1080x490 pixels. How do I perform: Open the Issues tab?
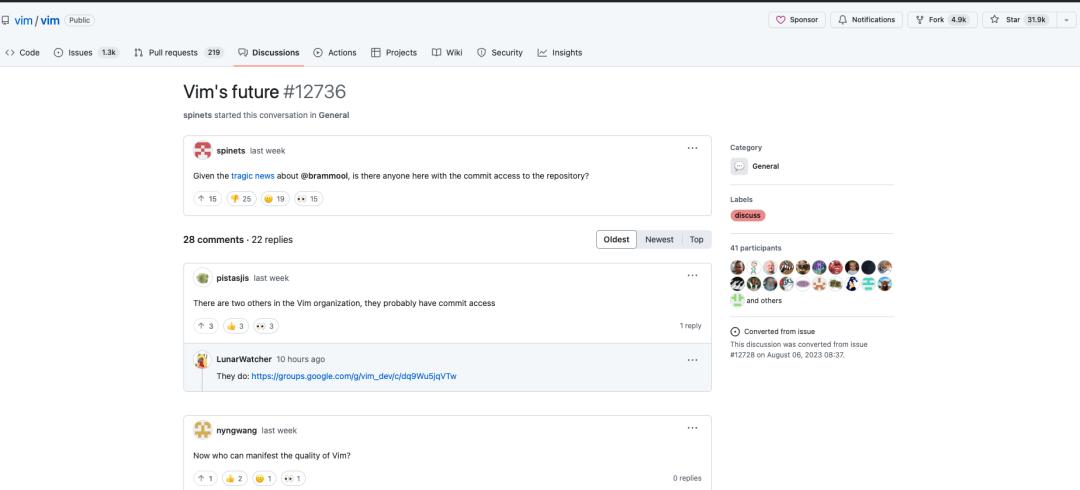(x=86, y=52)
